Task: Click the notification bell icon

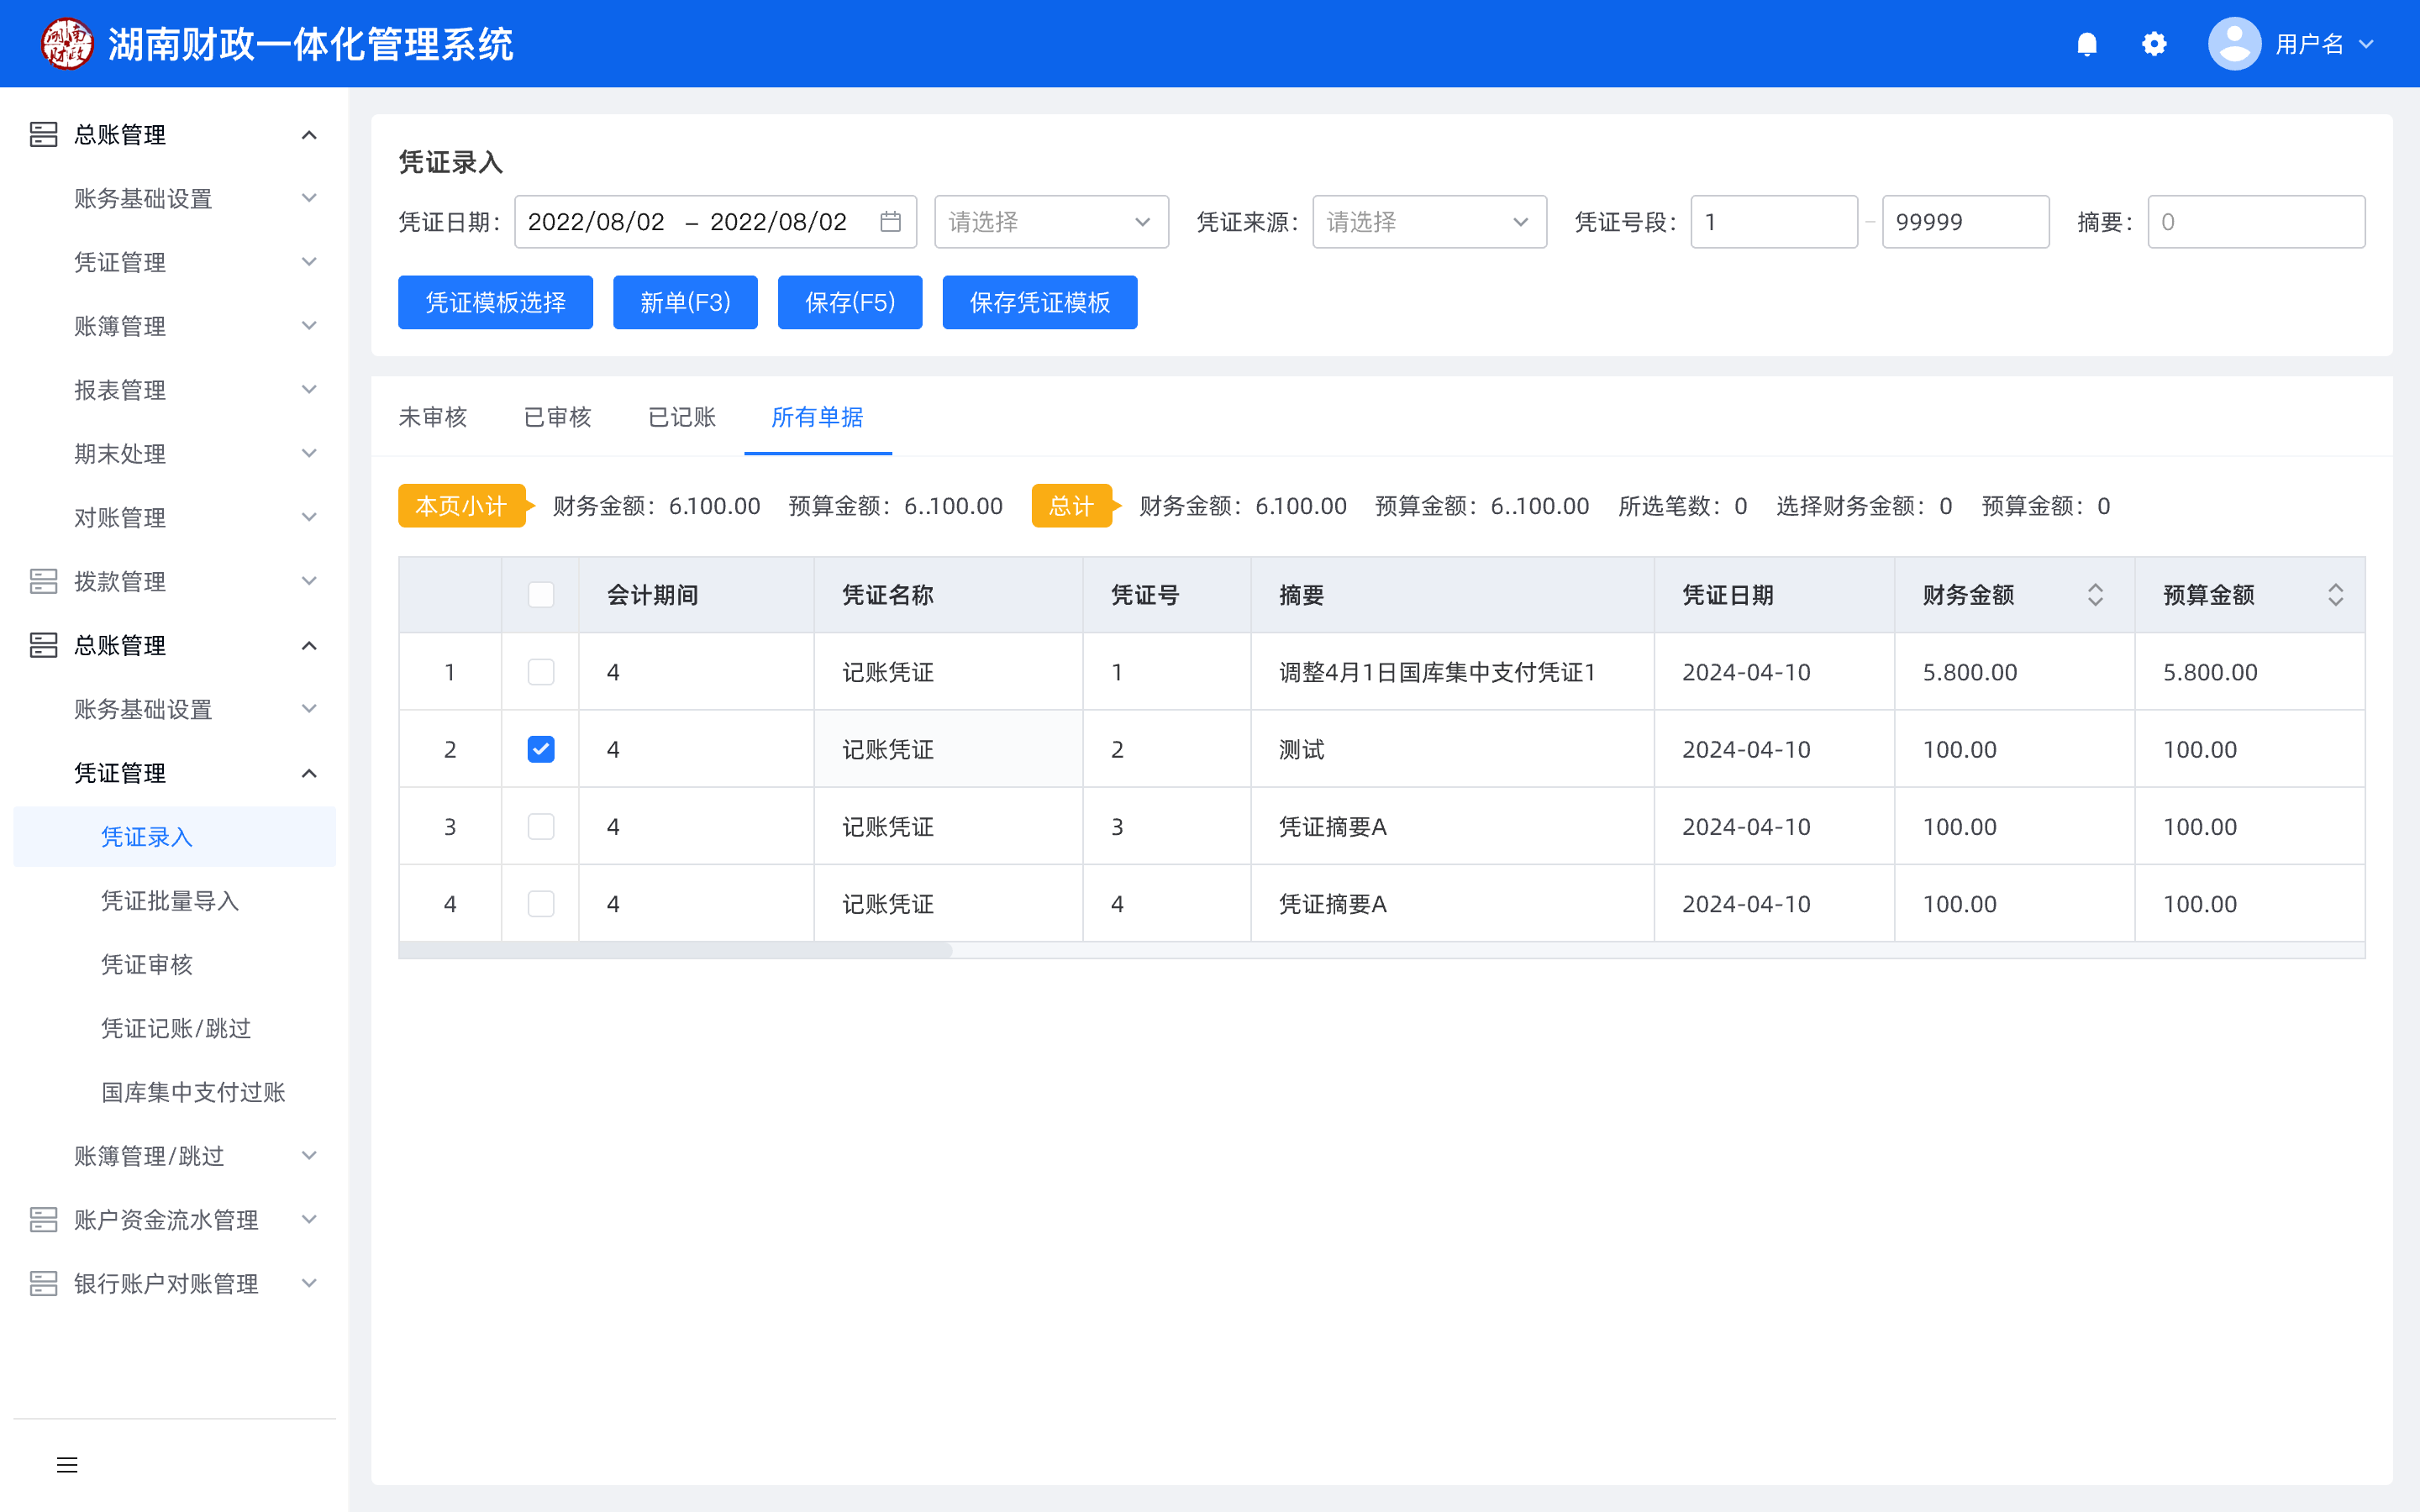Action: [2086, 44]
